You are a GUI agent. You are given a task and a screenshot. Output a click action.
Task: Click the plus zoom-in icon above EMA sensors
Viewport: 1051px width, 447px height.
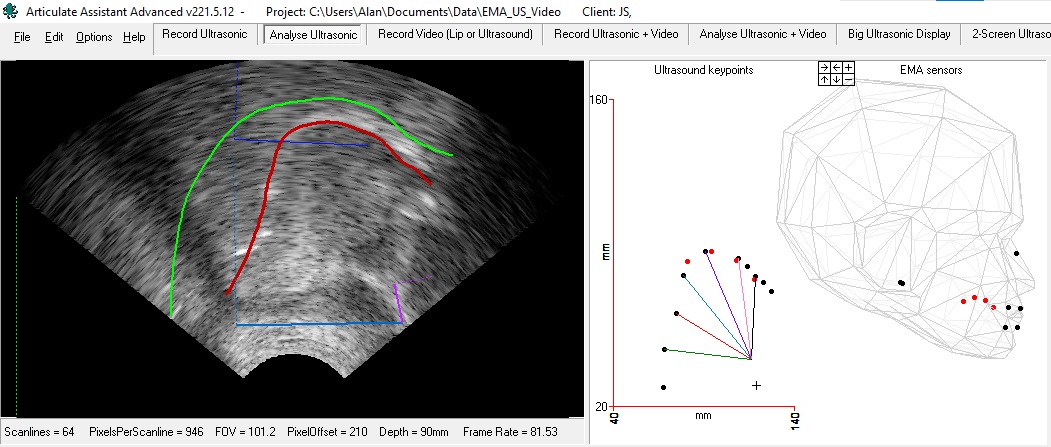848,67
